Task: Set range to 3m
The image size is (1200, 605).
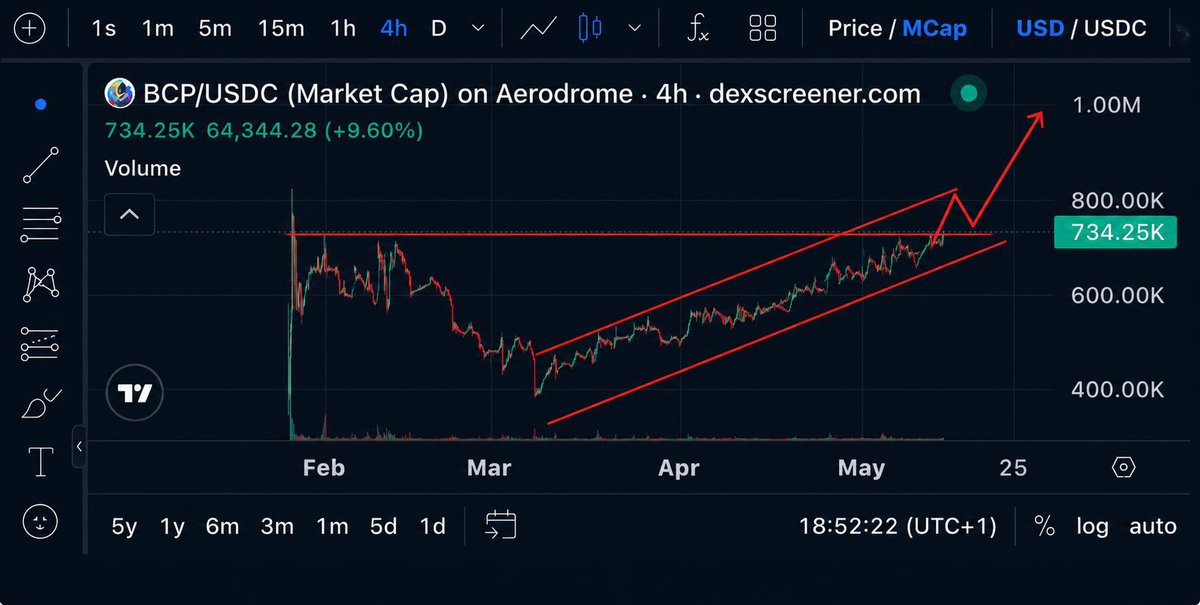Action: (277, 526)
